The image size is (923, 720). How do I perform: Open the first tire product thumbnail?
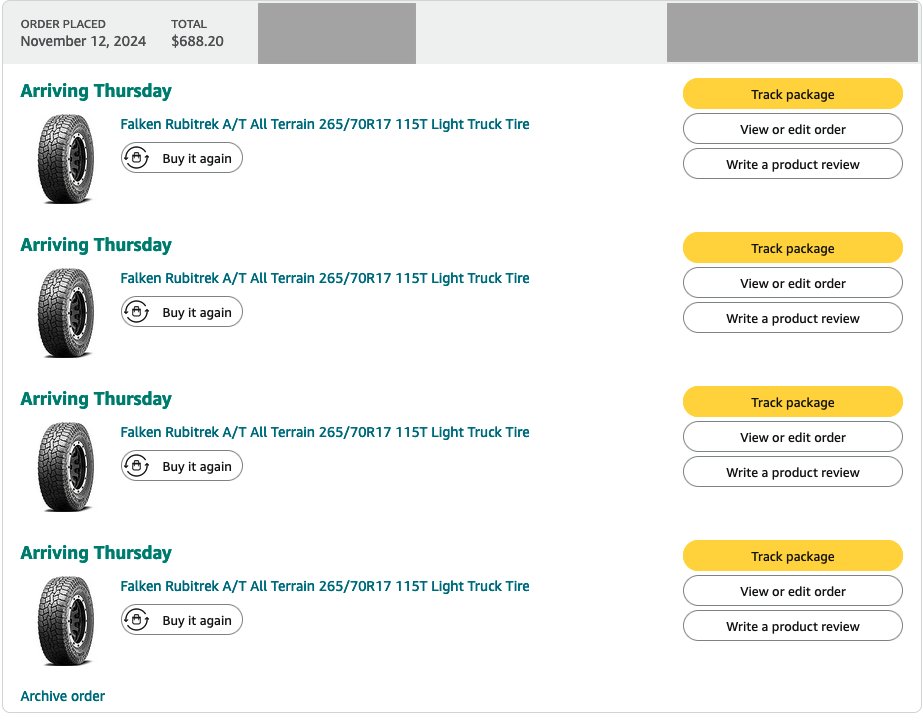tap(66, 159)
